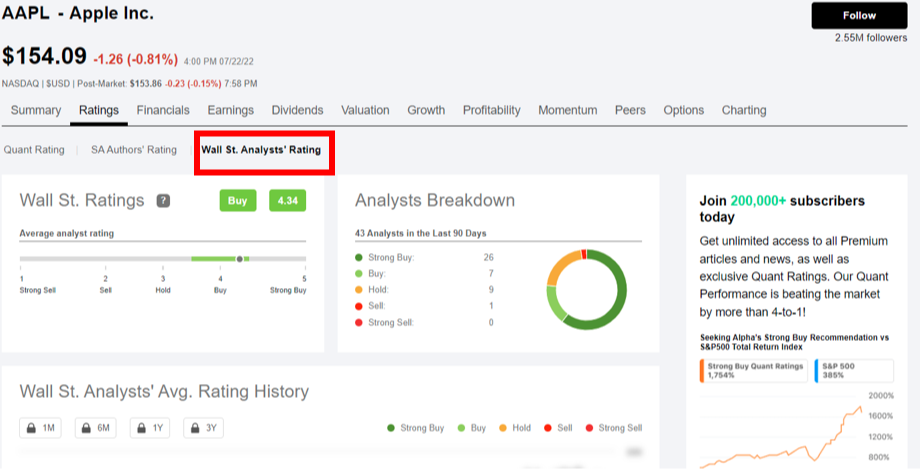The height and width of the screenshot is (473, 920).
Task: Click the 43 Analysts in the Last 90 Days text
Action: tap(421, 234)
